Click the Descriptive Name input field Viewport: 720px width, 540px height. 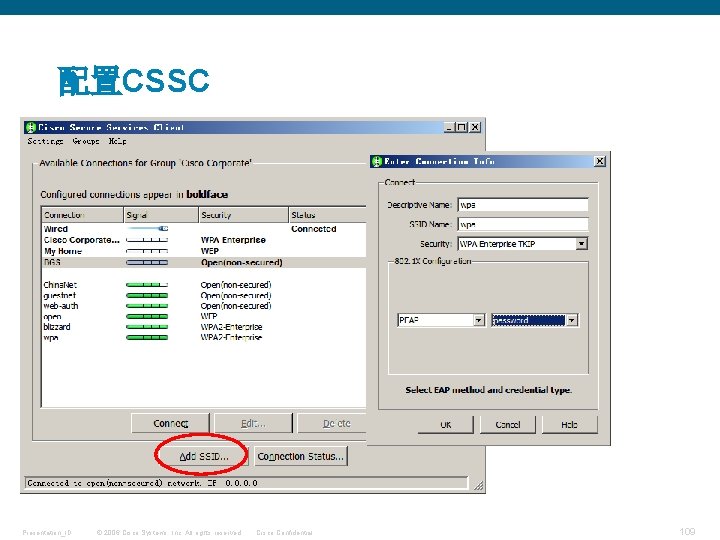click(523, 205)
